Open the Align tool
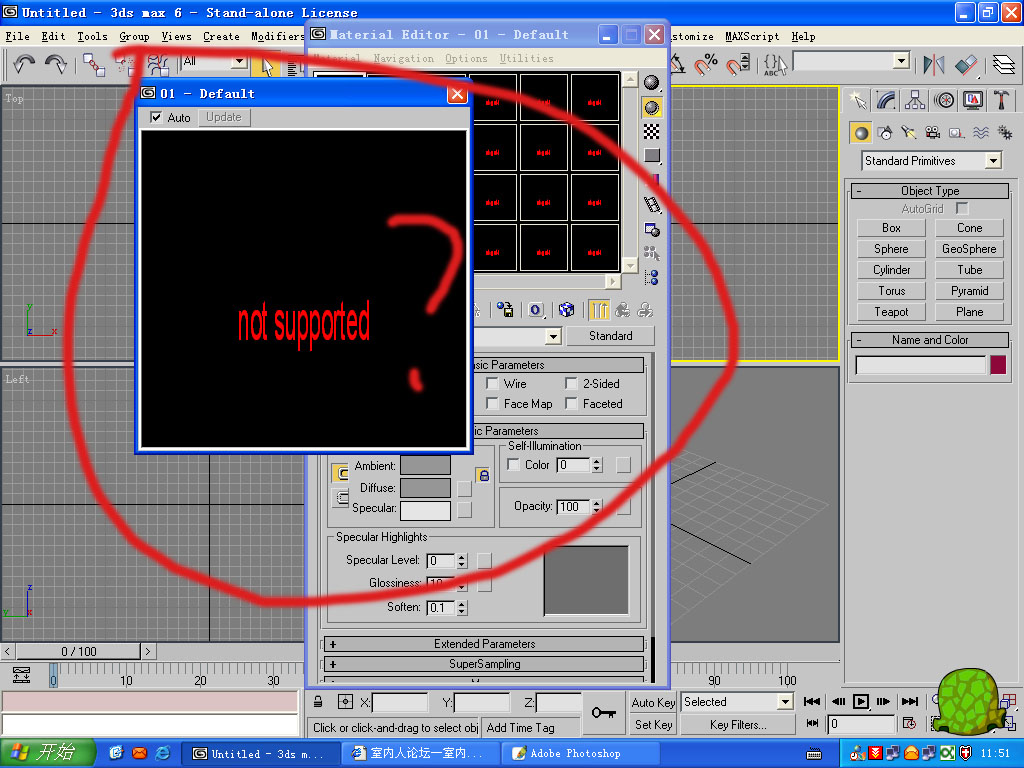This screenshot has height=768, width=1024. (x=966, y=65)
